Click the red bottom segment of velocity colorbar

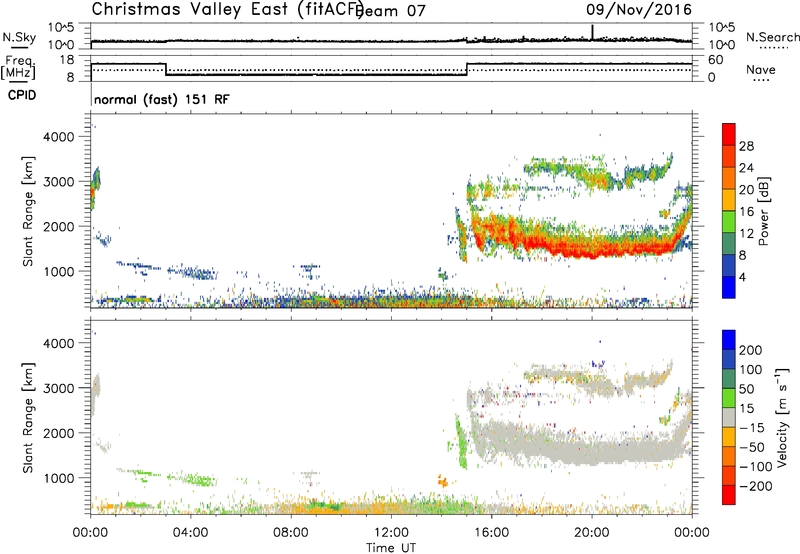[729, 495]
